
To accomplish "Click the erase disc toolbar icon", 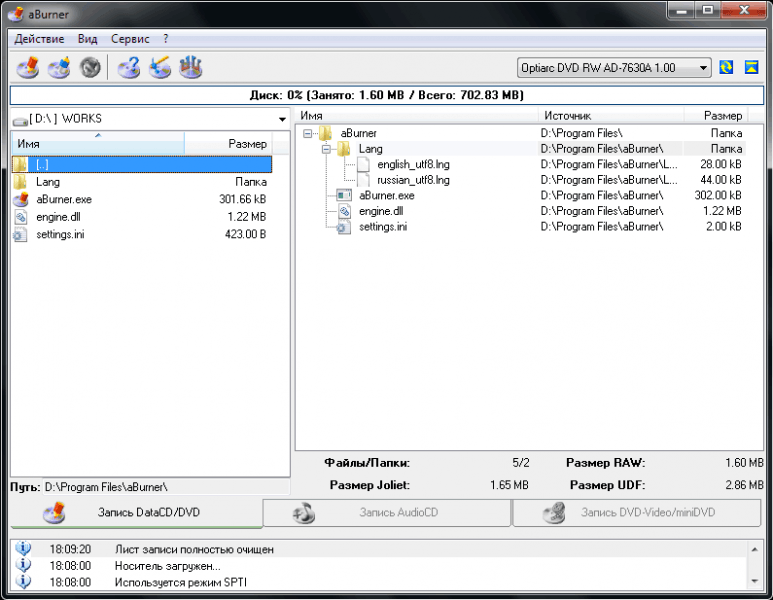I will [x=59, y=67].
